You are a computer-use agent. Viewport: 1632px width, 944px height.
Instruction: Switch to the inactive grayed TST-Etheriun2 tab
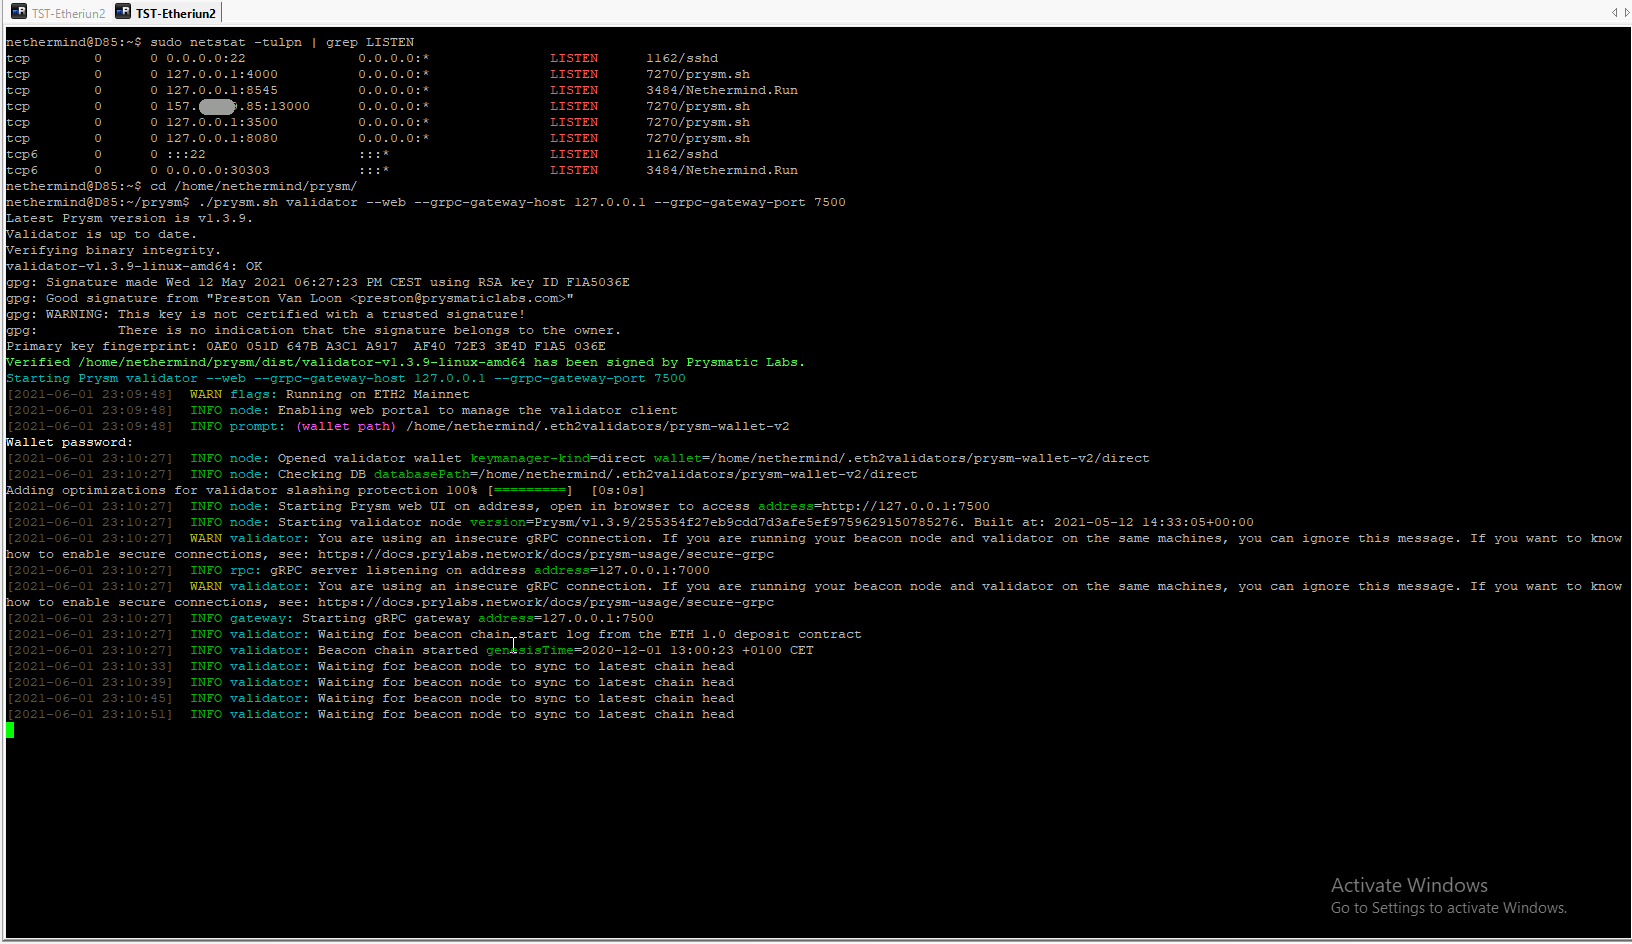click(x=57, y=13)
